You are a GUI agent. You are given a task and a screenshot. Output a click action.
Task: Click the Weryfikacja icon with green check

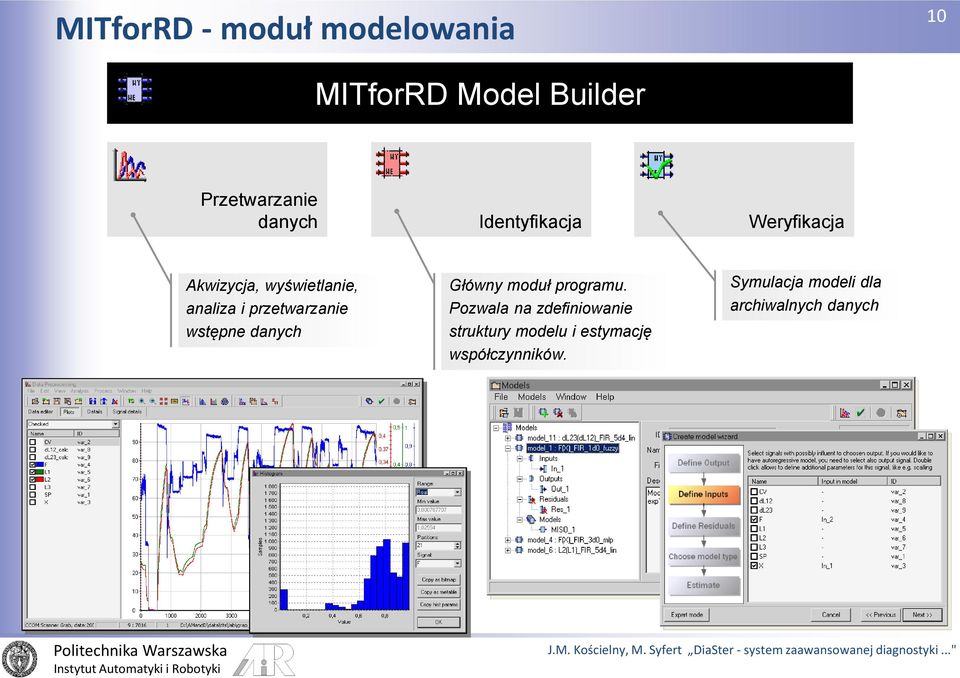pyautogui.click(x=656, y=165)
